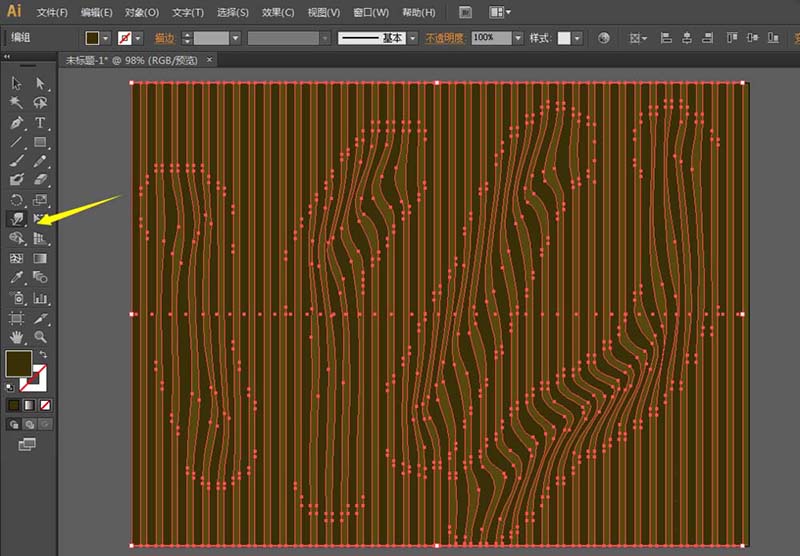Open Recolor Artwork from control bar
The image size is (800, 556).
604,38
